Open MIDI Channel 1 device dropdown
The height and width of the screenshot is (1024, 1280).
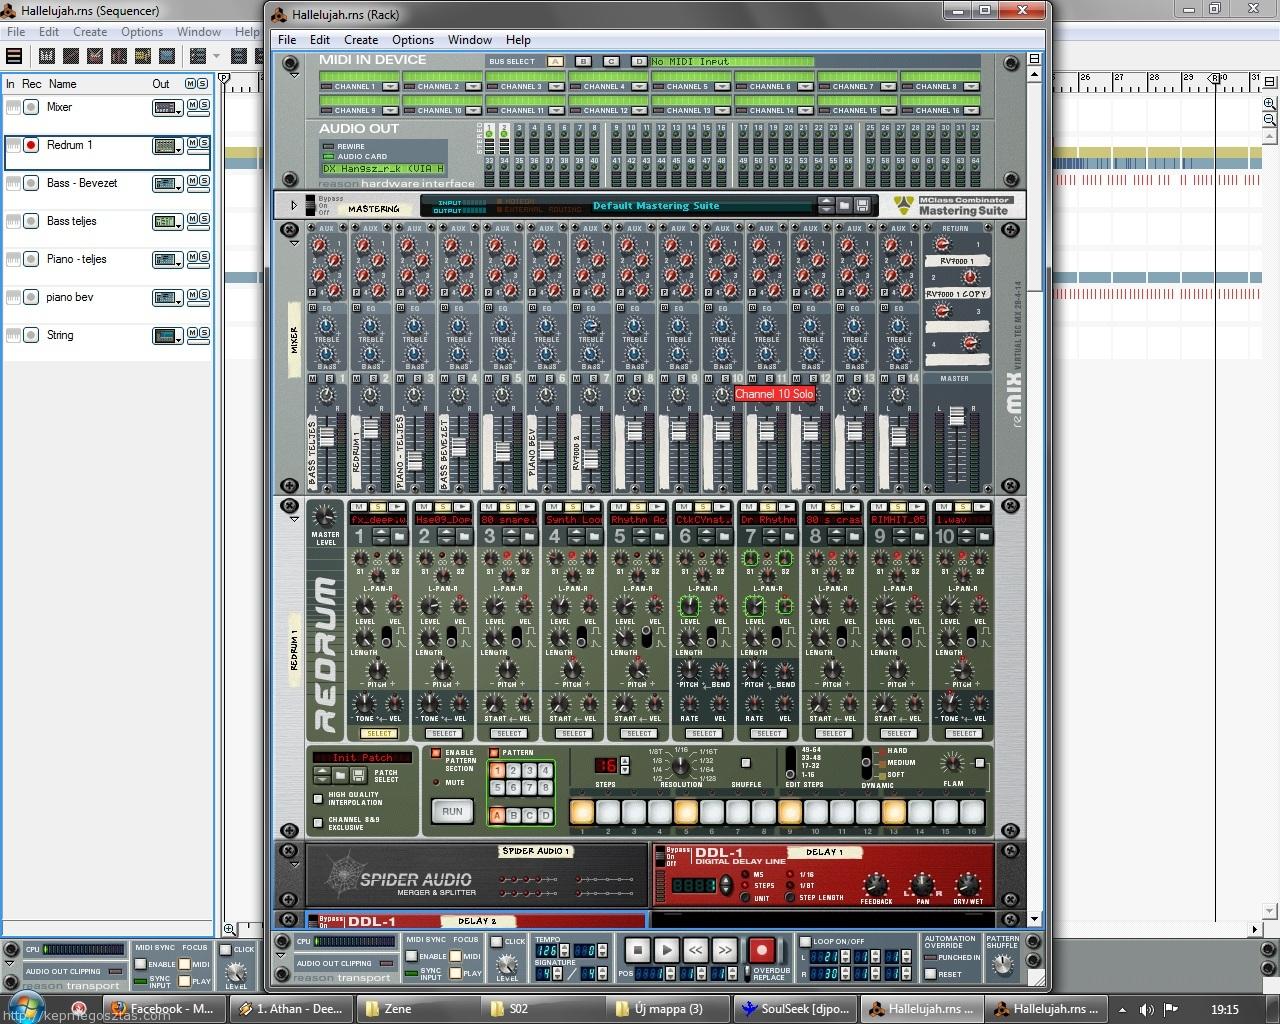point(390,86)
